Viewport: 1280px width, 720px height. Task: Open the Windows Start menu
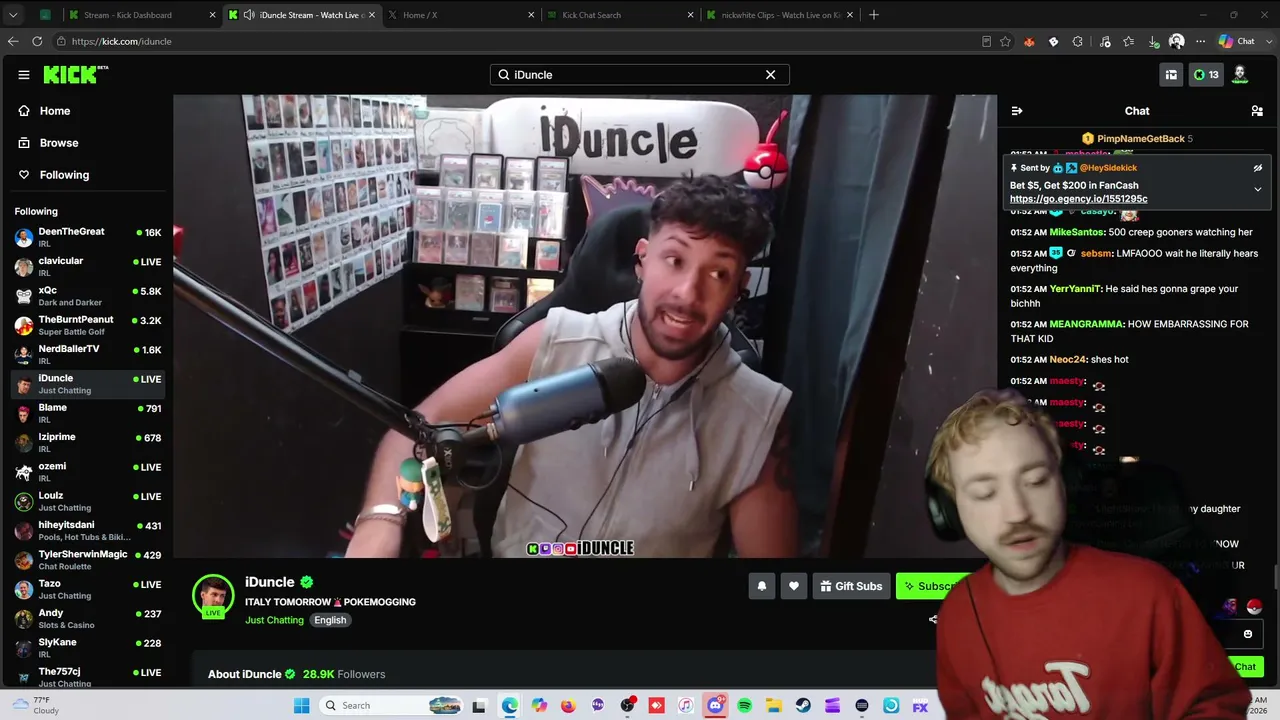[x=302, y=706]
